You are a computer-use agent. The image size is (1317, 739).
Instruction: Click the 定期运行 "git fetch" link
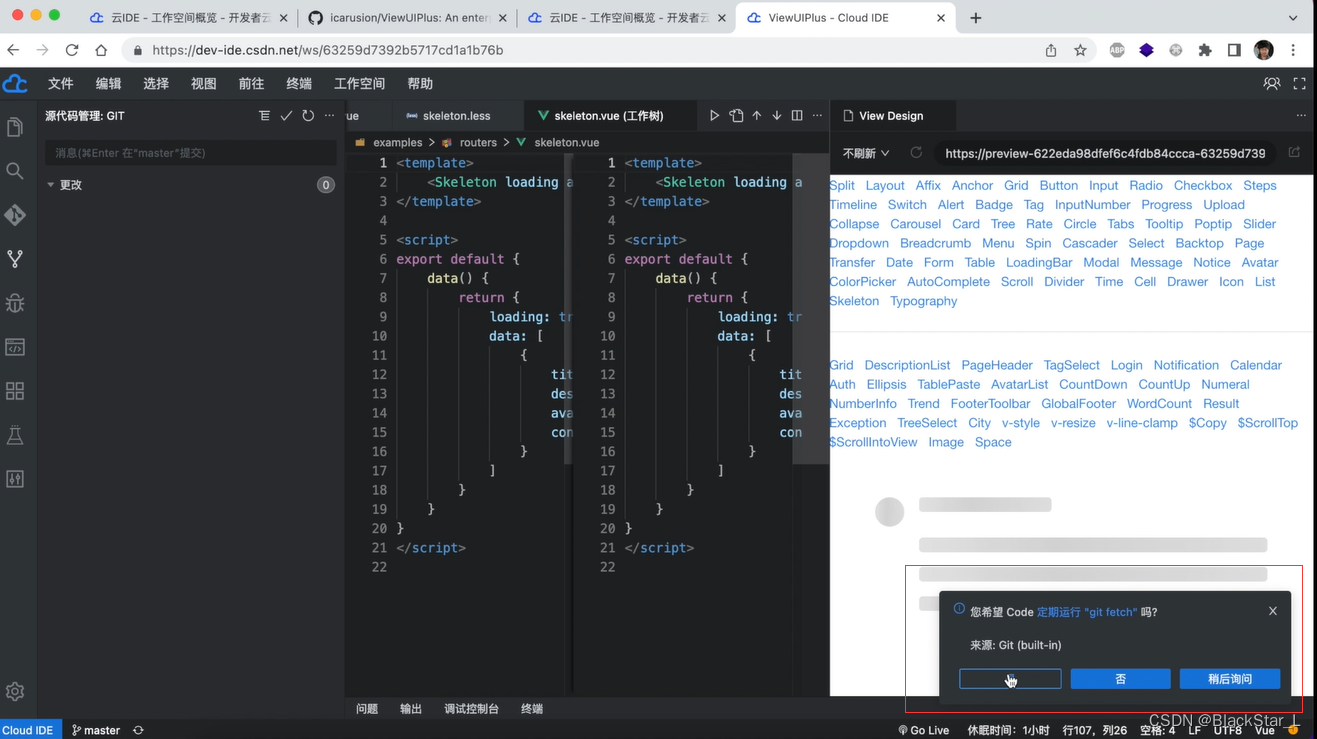[1087, 612]
